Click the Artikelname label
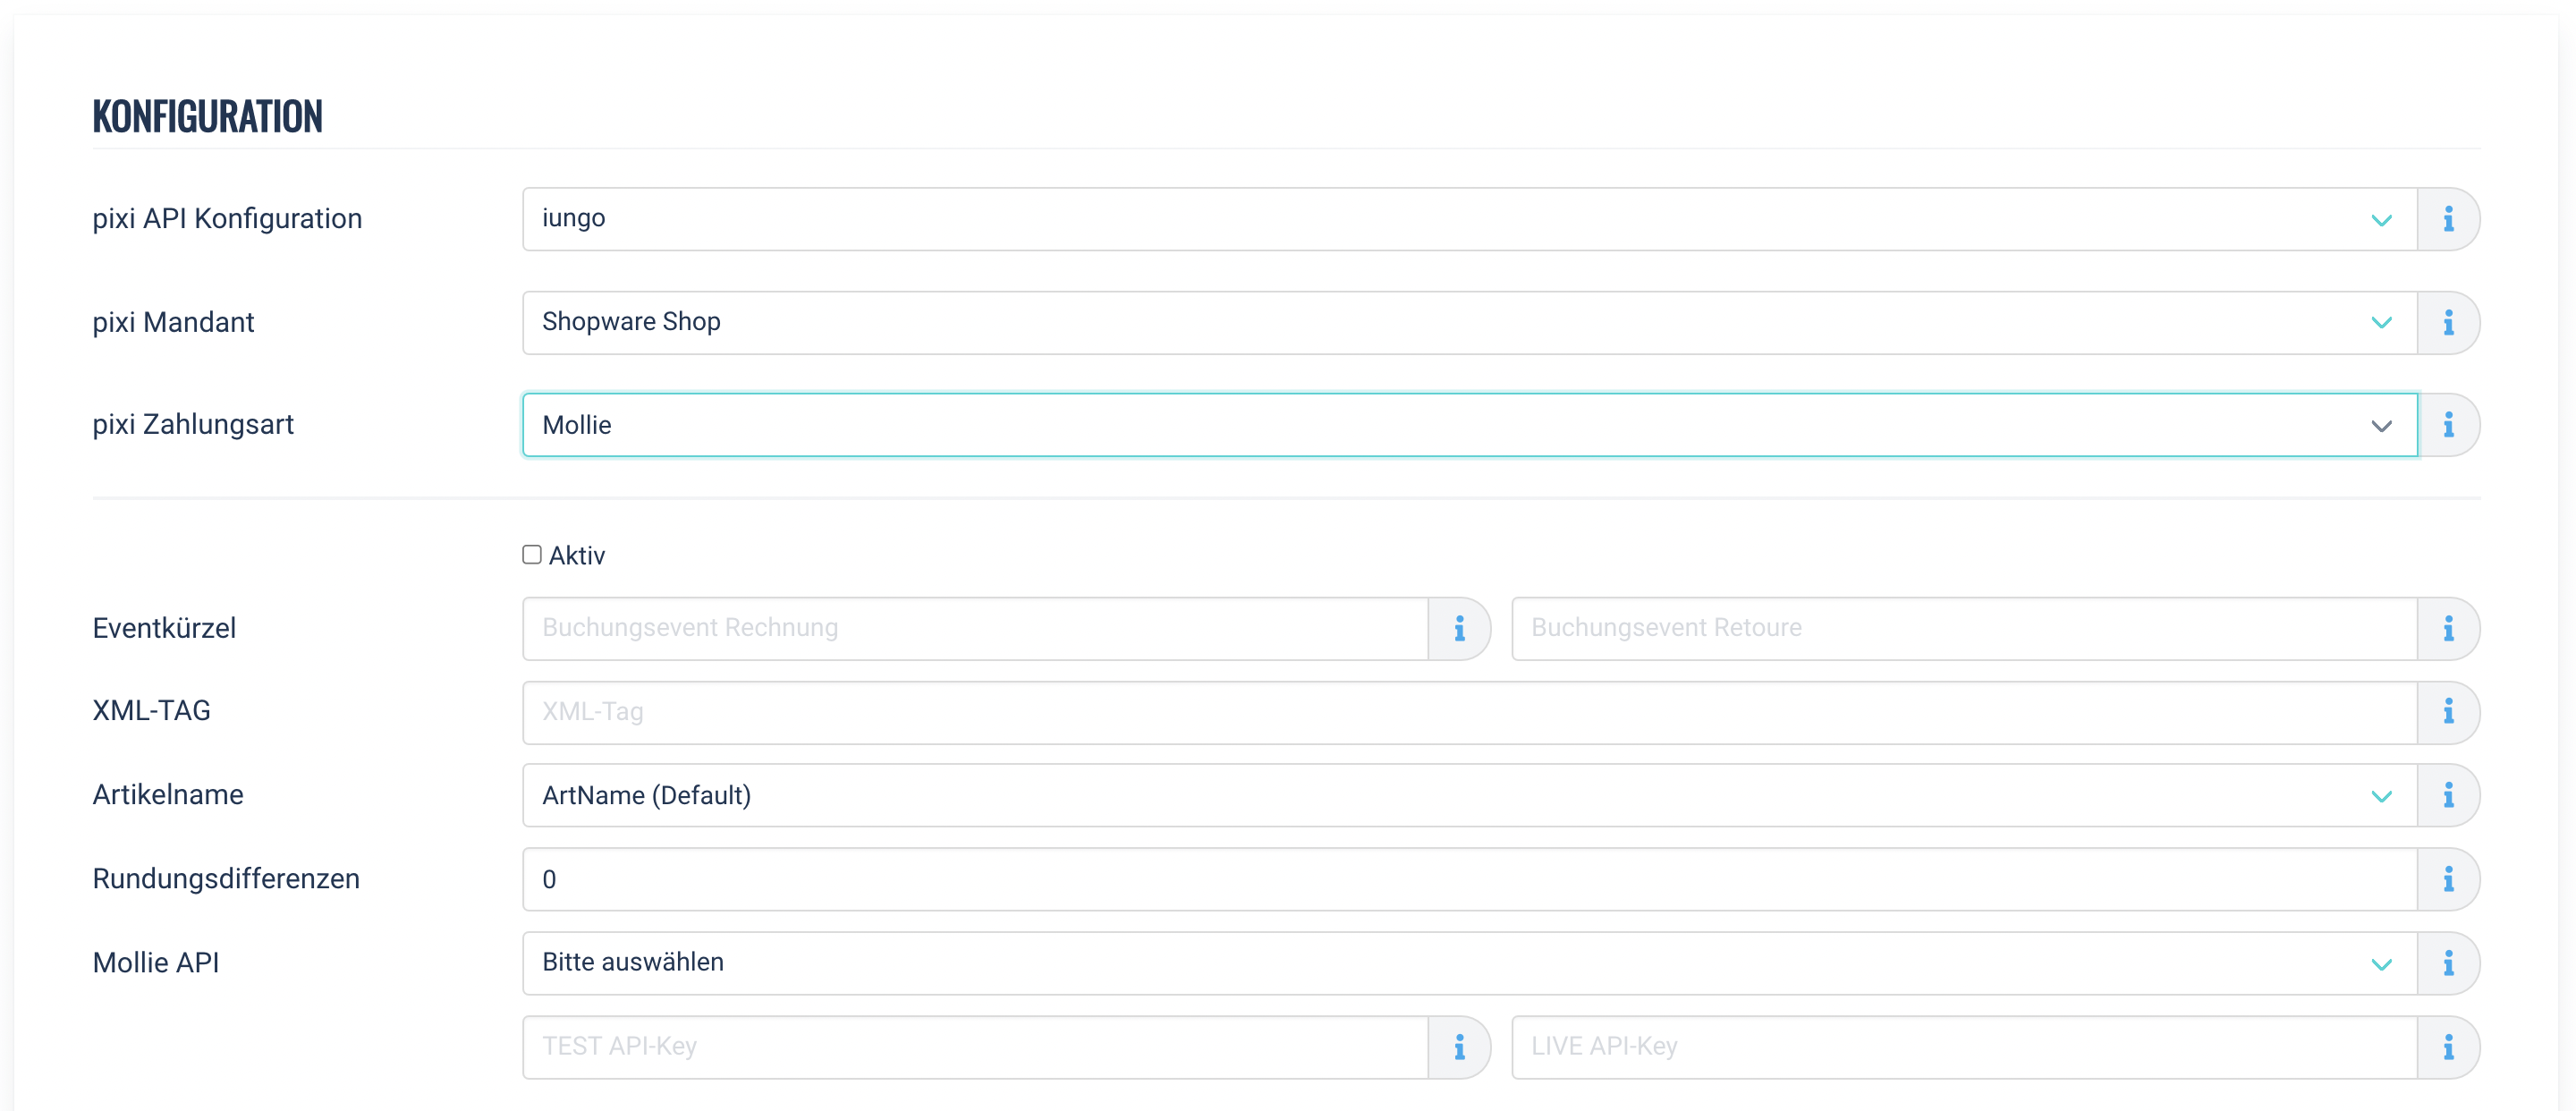The width and height of the screenshot is (2576, 1111). pyautogui.click(x=168, y=795)
